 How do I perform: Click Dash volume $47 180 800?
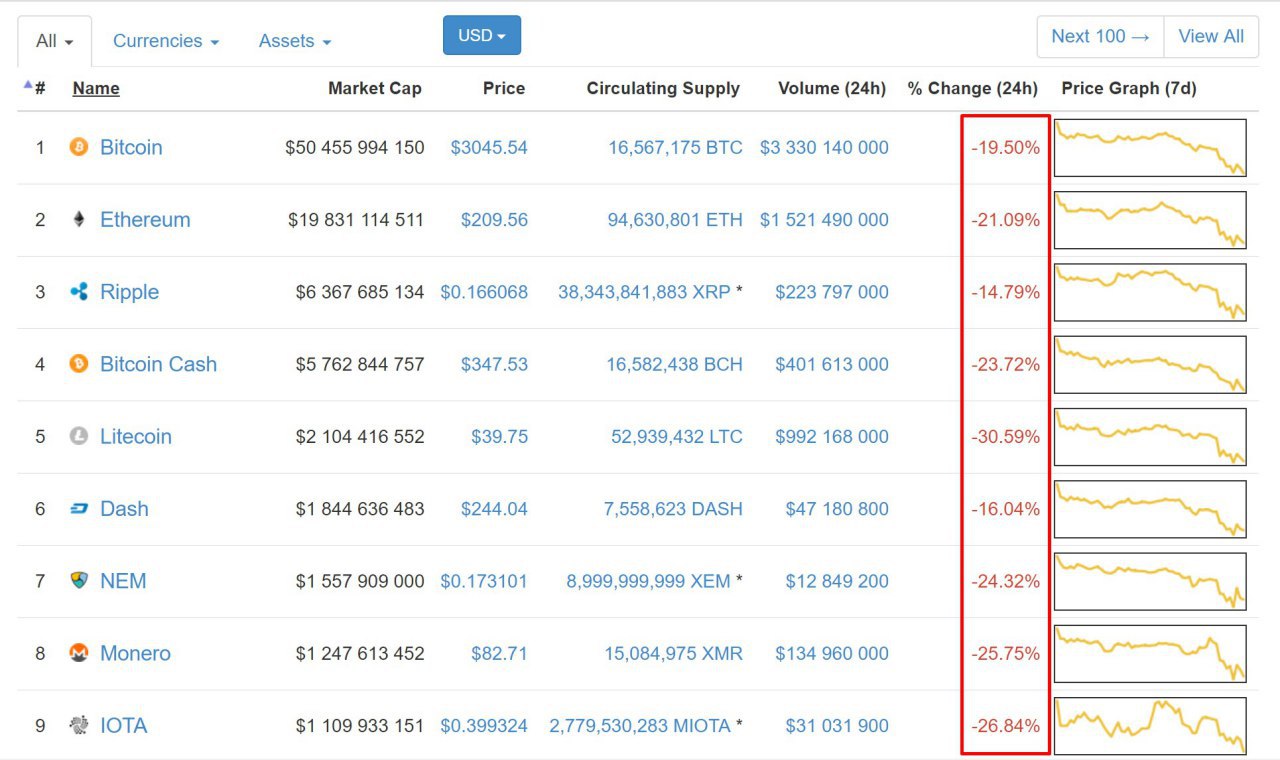point(837,508)
